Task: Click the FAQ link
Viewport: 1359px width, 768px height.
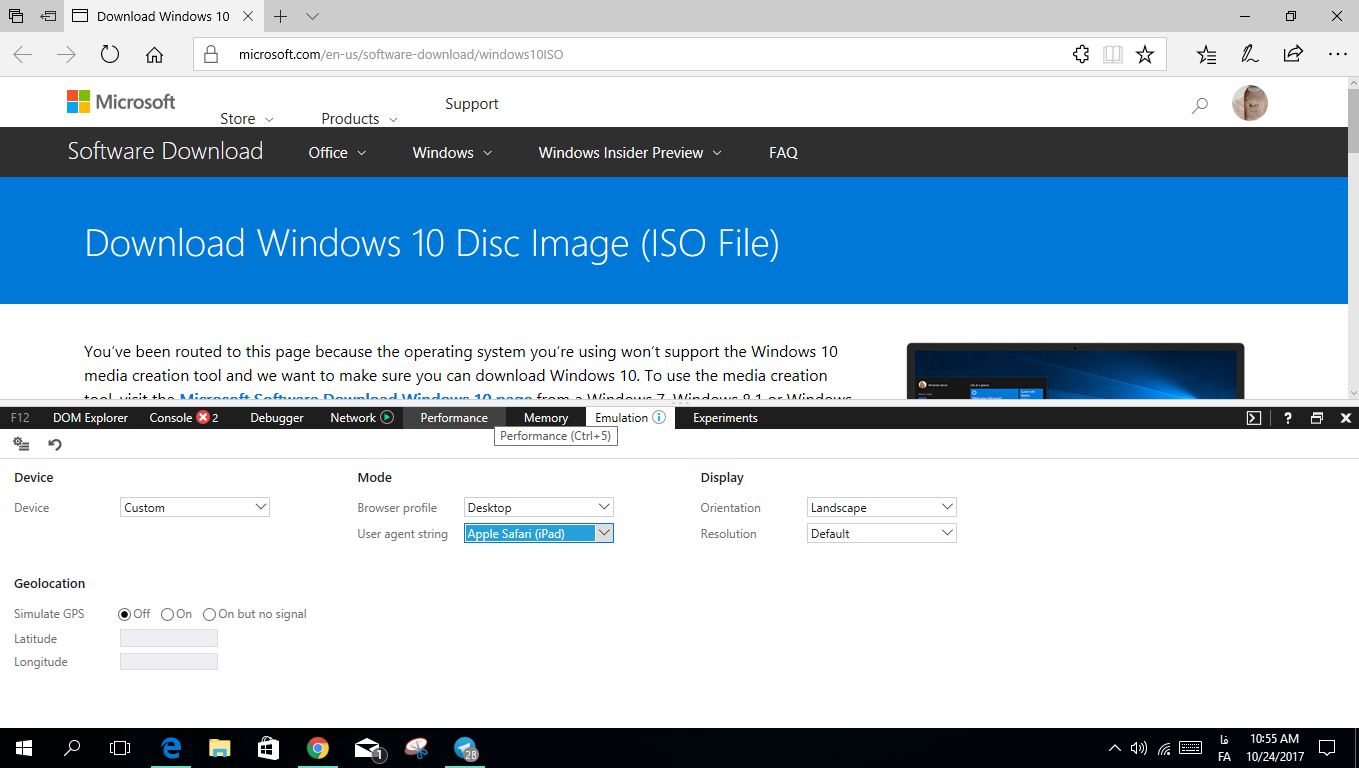Action: [783, 152]
